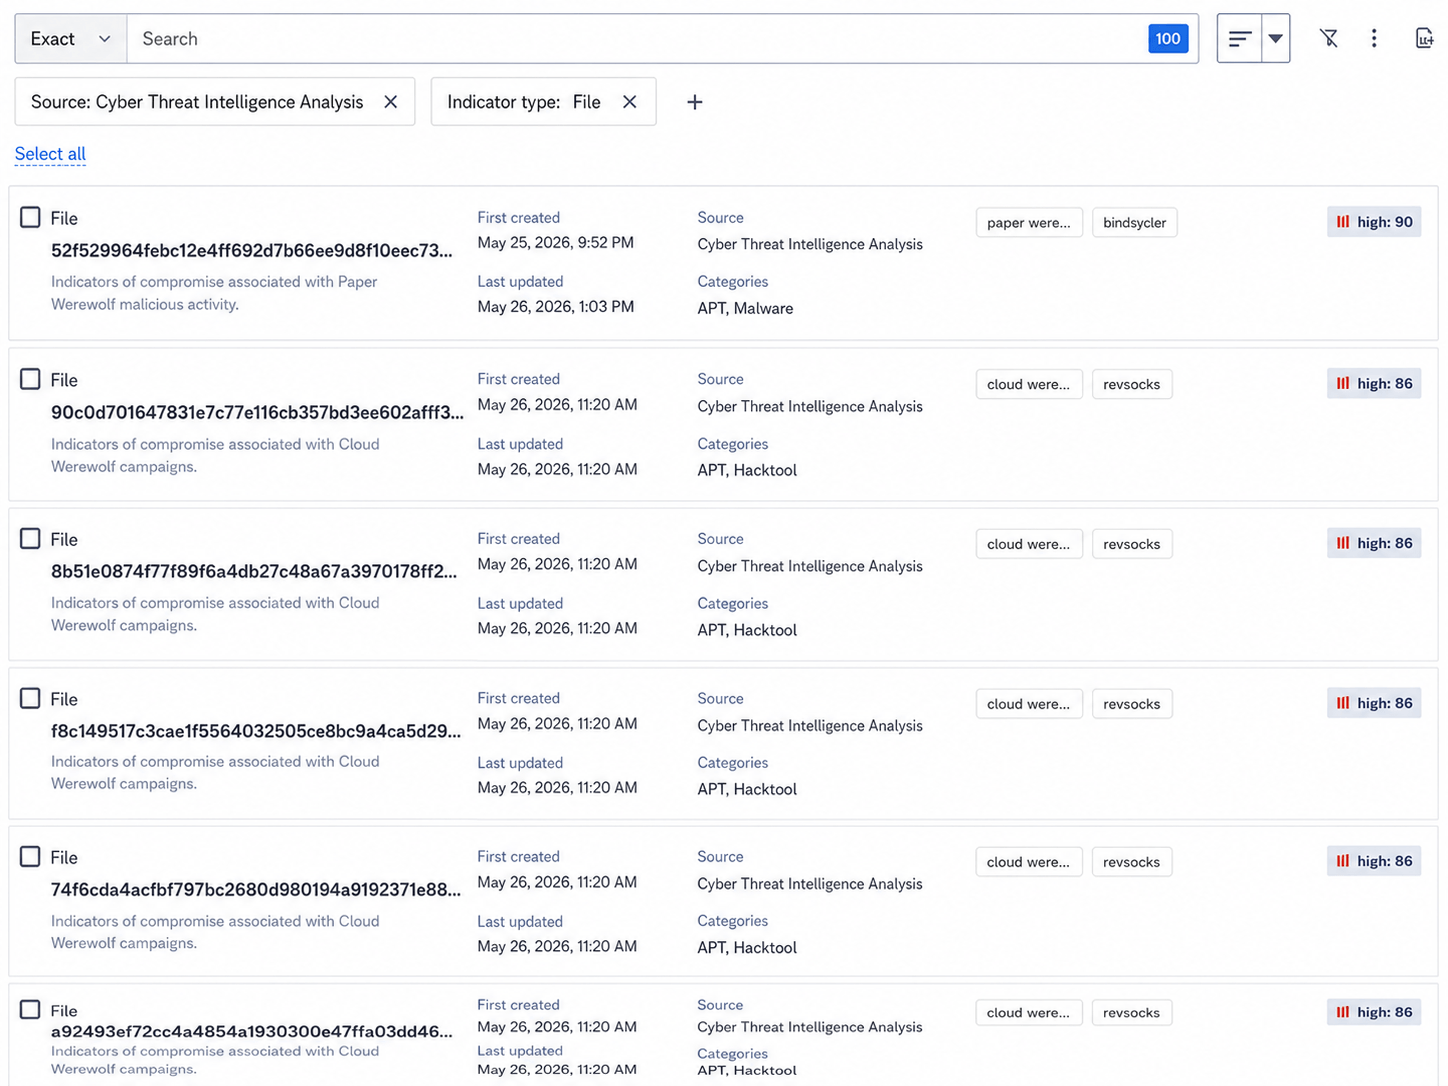Screen dimensions: 1448x1086
Task: Open indicator a92493ef72cc4a4854a1930300e47ffa03dd46...
Action: 252,1031
